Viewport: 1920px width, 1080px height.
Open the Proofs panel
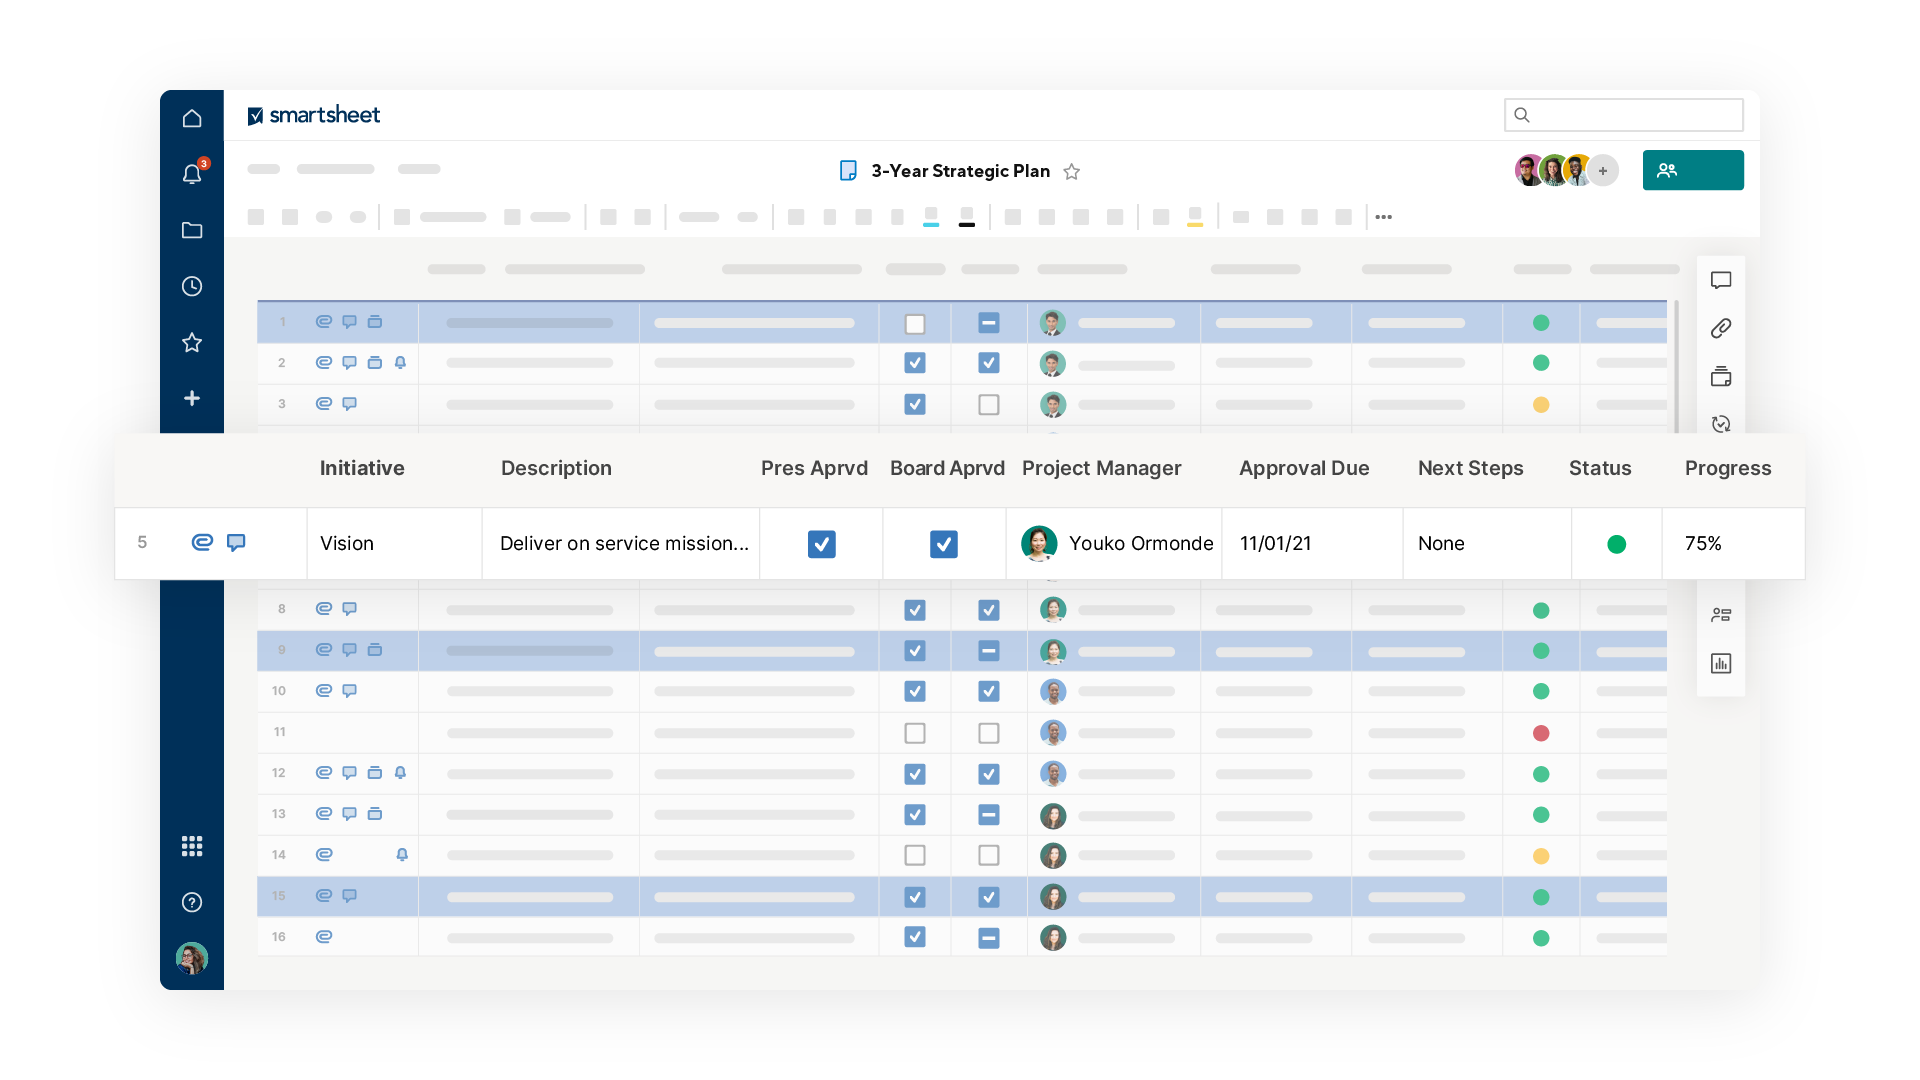click(x=1721, y=376)
